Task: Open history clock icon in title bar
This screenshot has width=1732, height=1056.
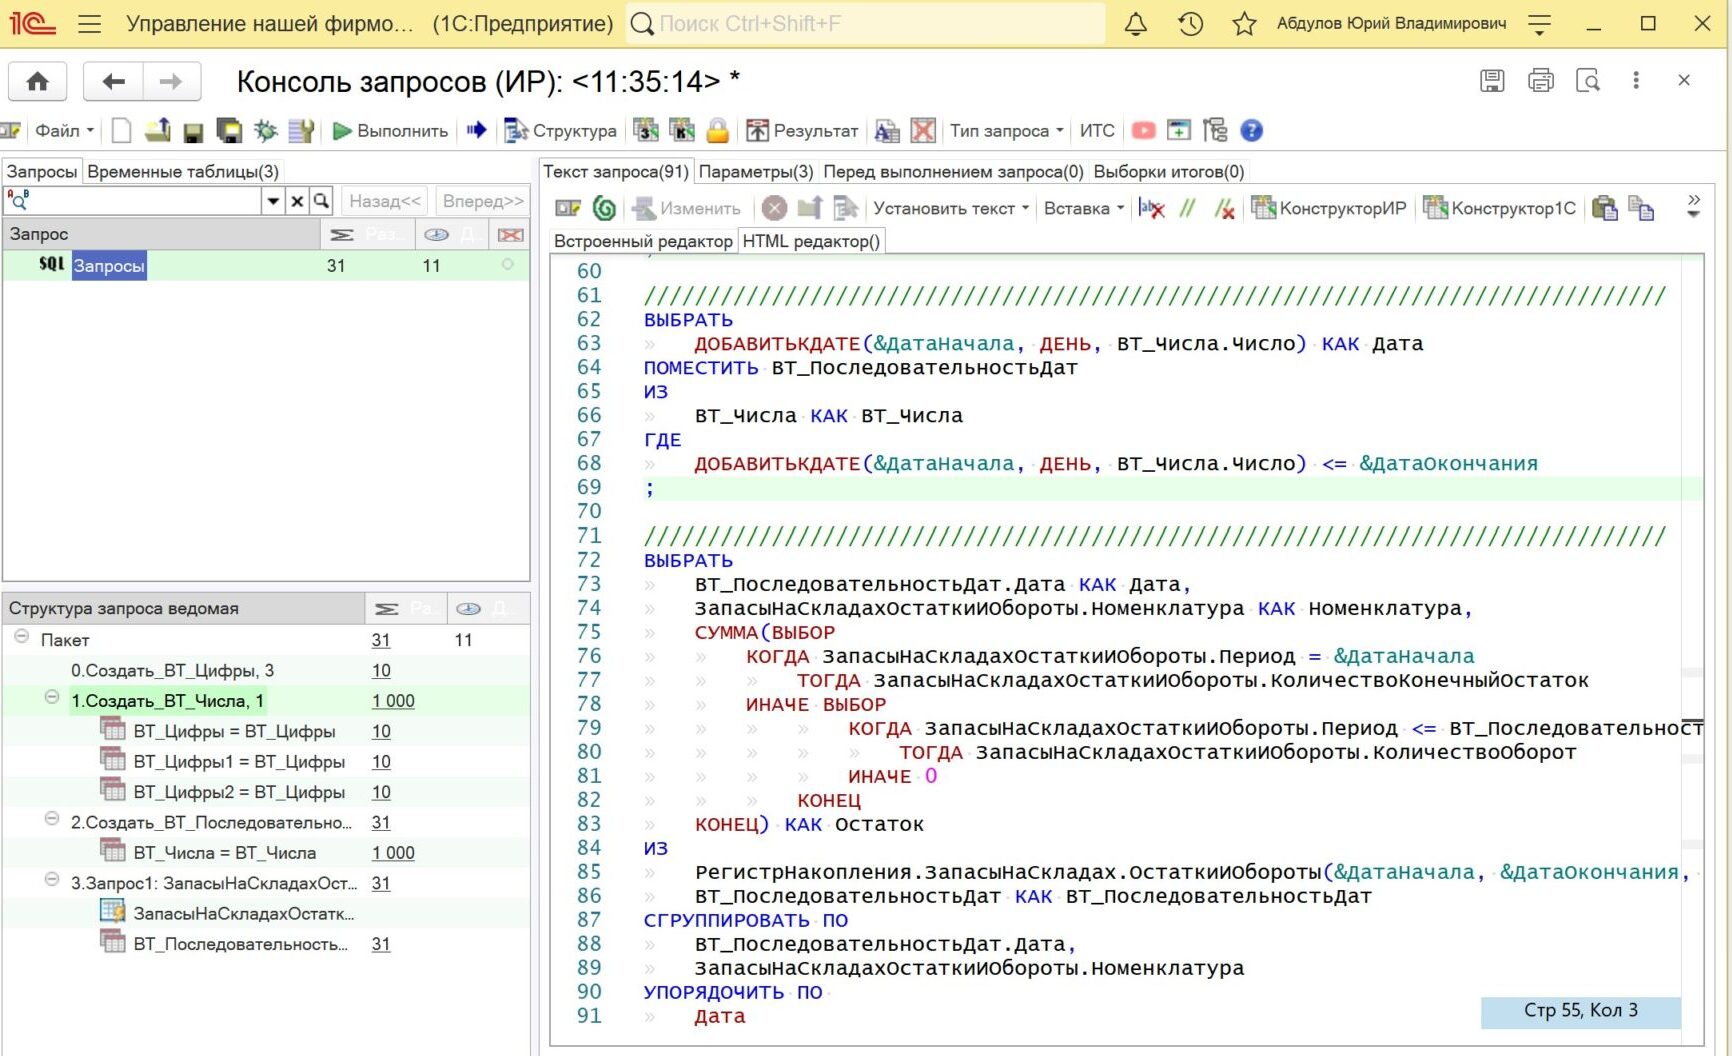Action: pos(1190,24)
